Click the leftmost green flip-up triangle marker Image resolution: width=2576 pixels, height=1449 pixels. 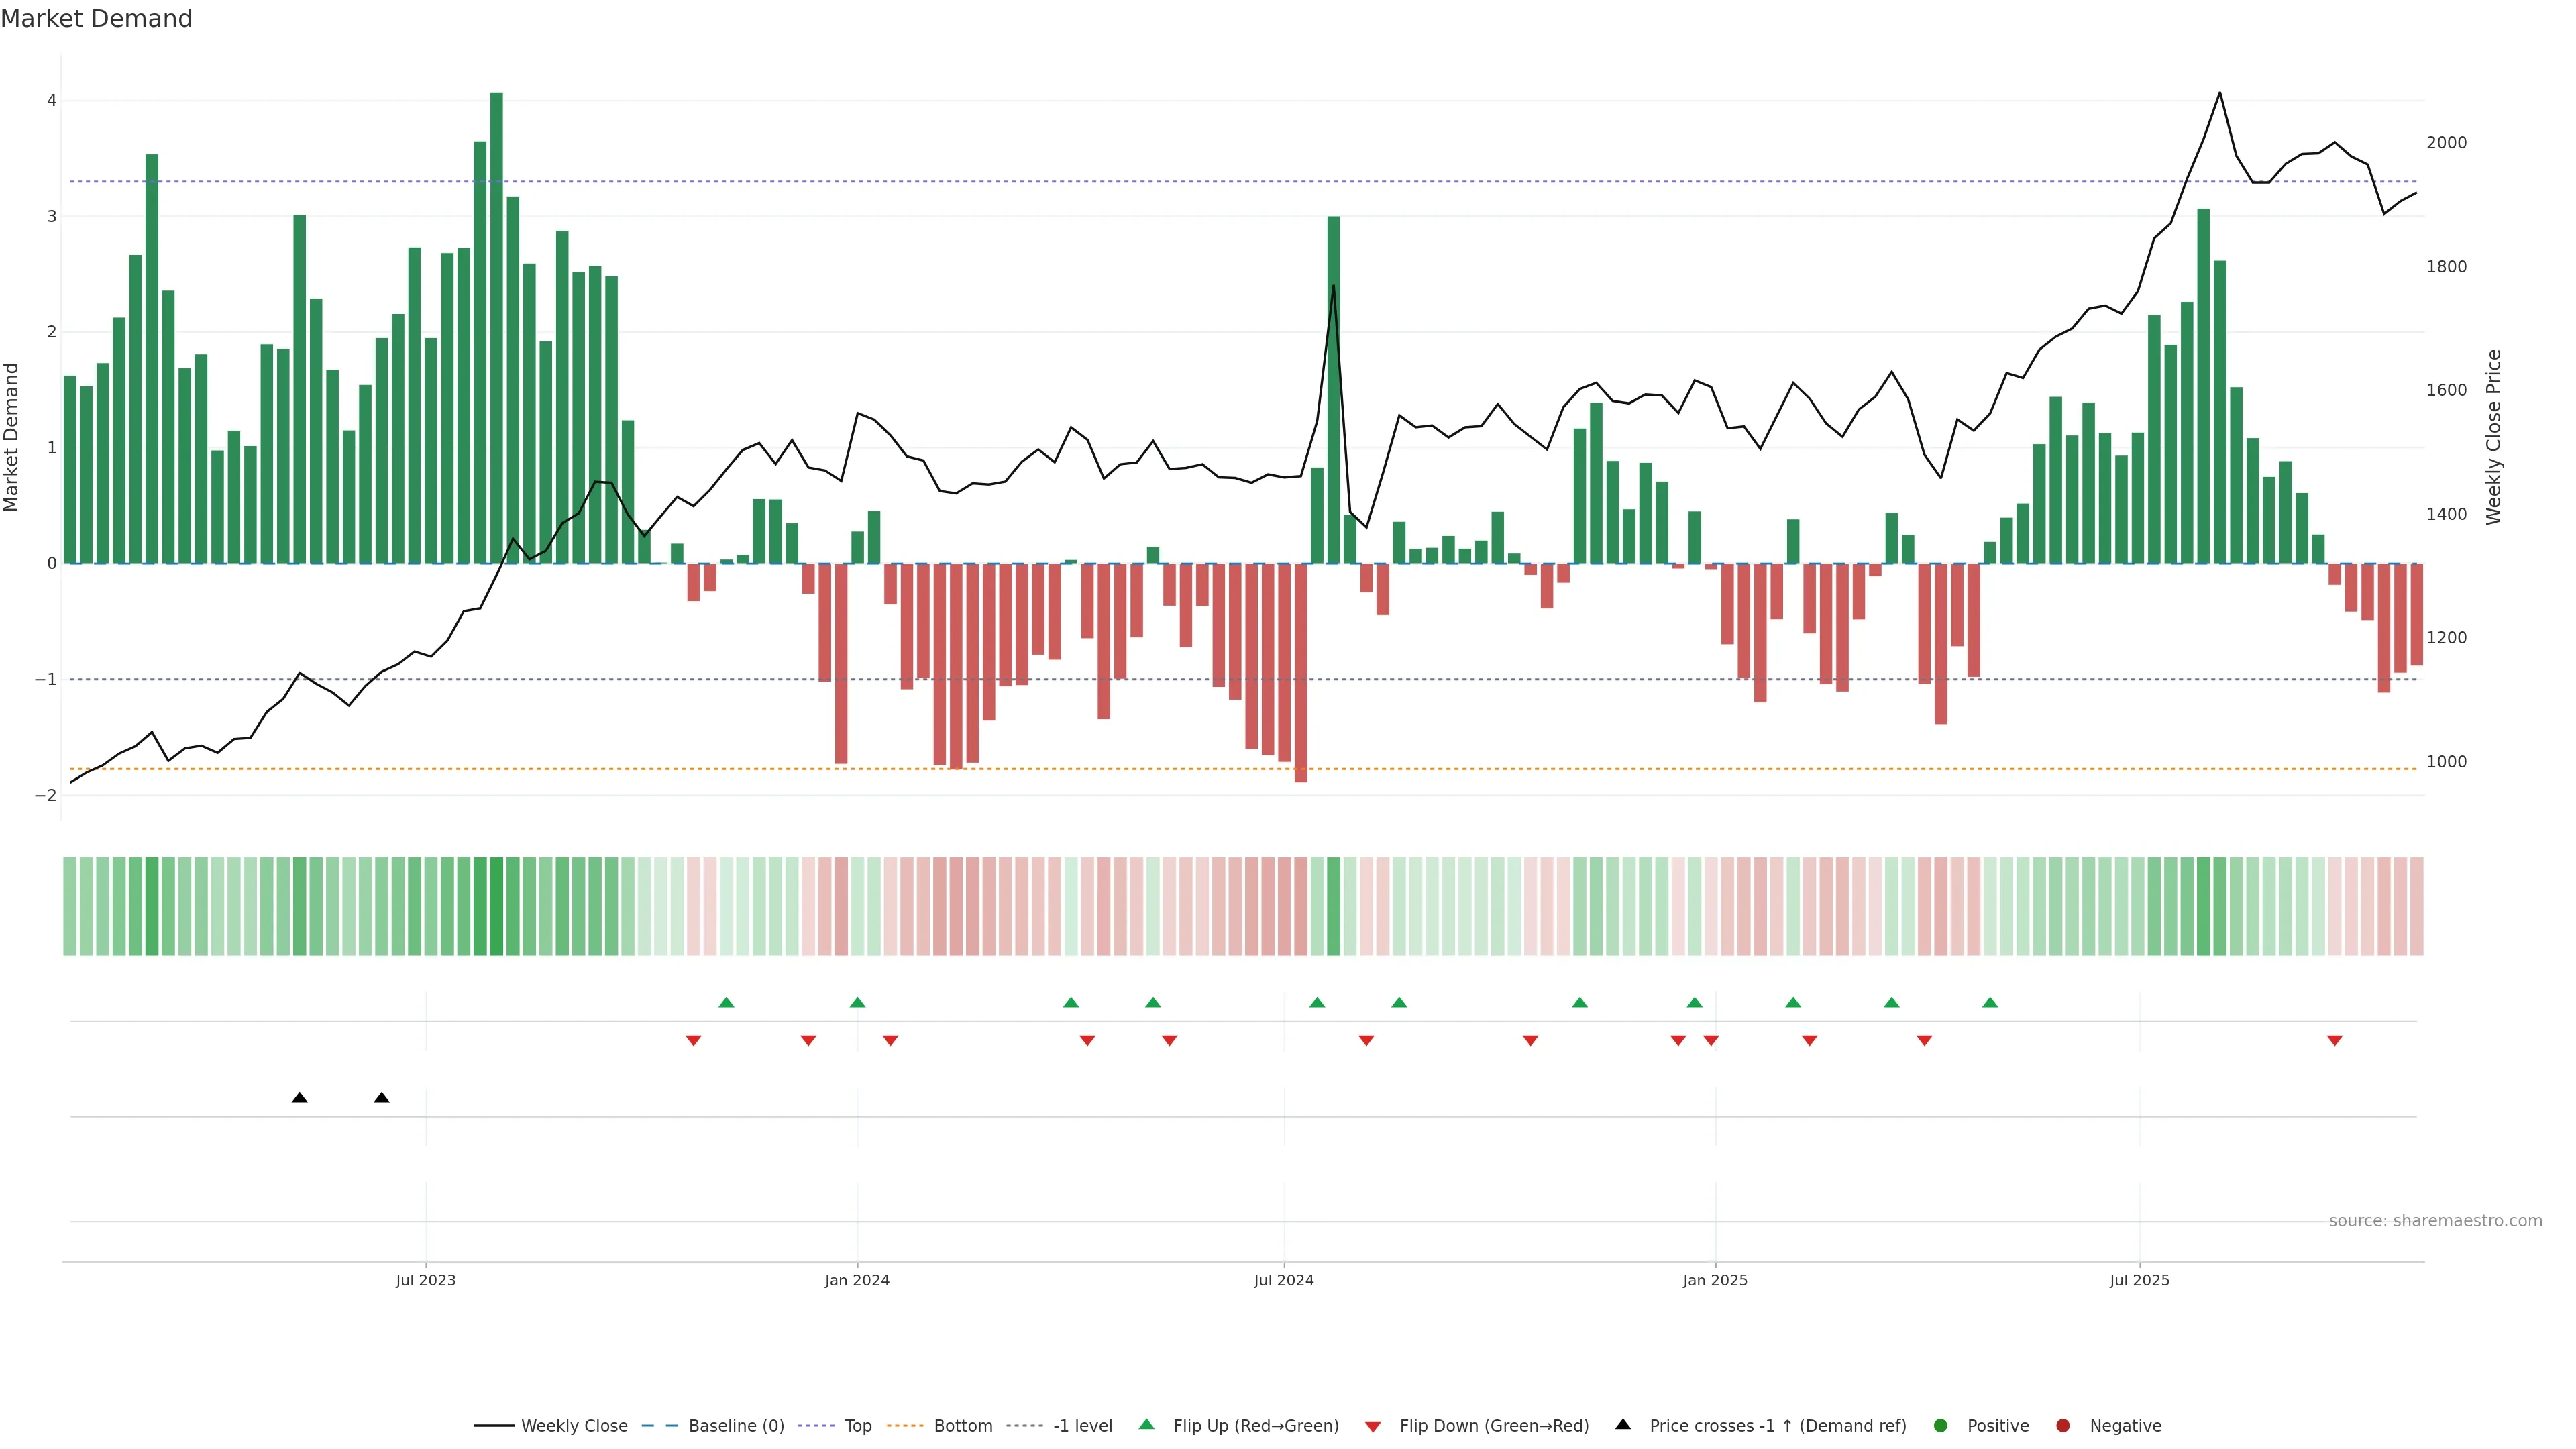pyautogui.click(x=727, y=1002)
